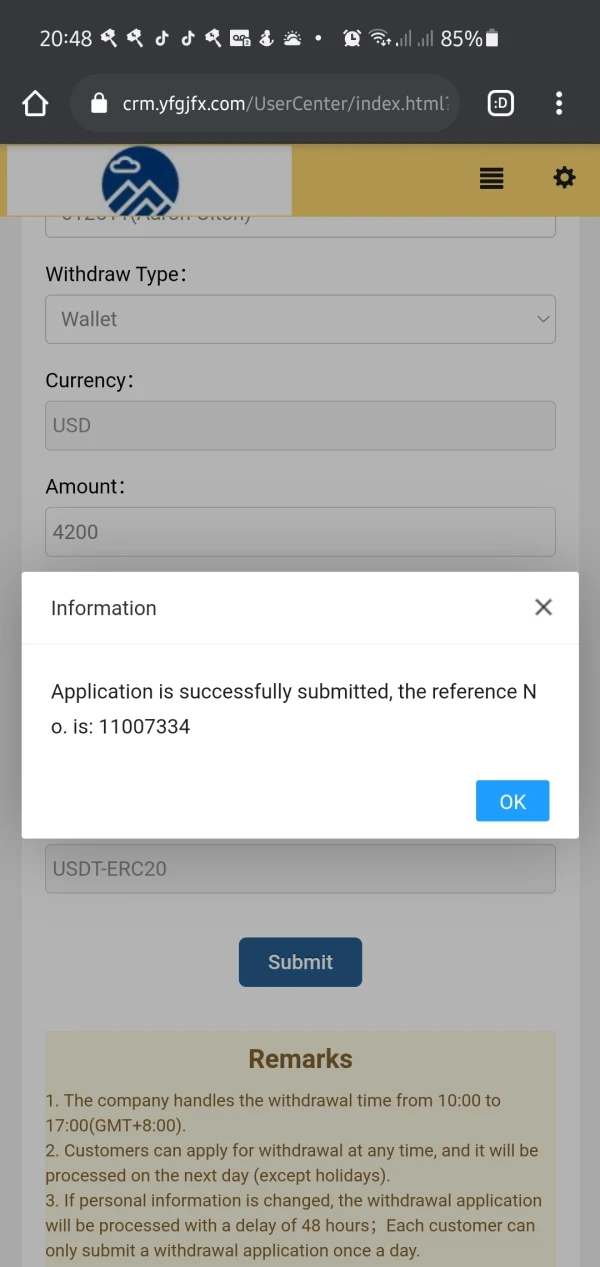Viewport: 600px width, 1267px height.
Task: Open the browser three-dot menu
Action: click(559, 103)
